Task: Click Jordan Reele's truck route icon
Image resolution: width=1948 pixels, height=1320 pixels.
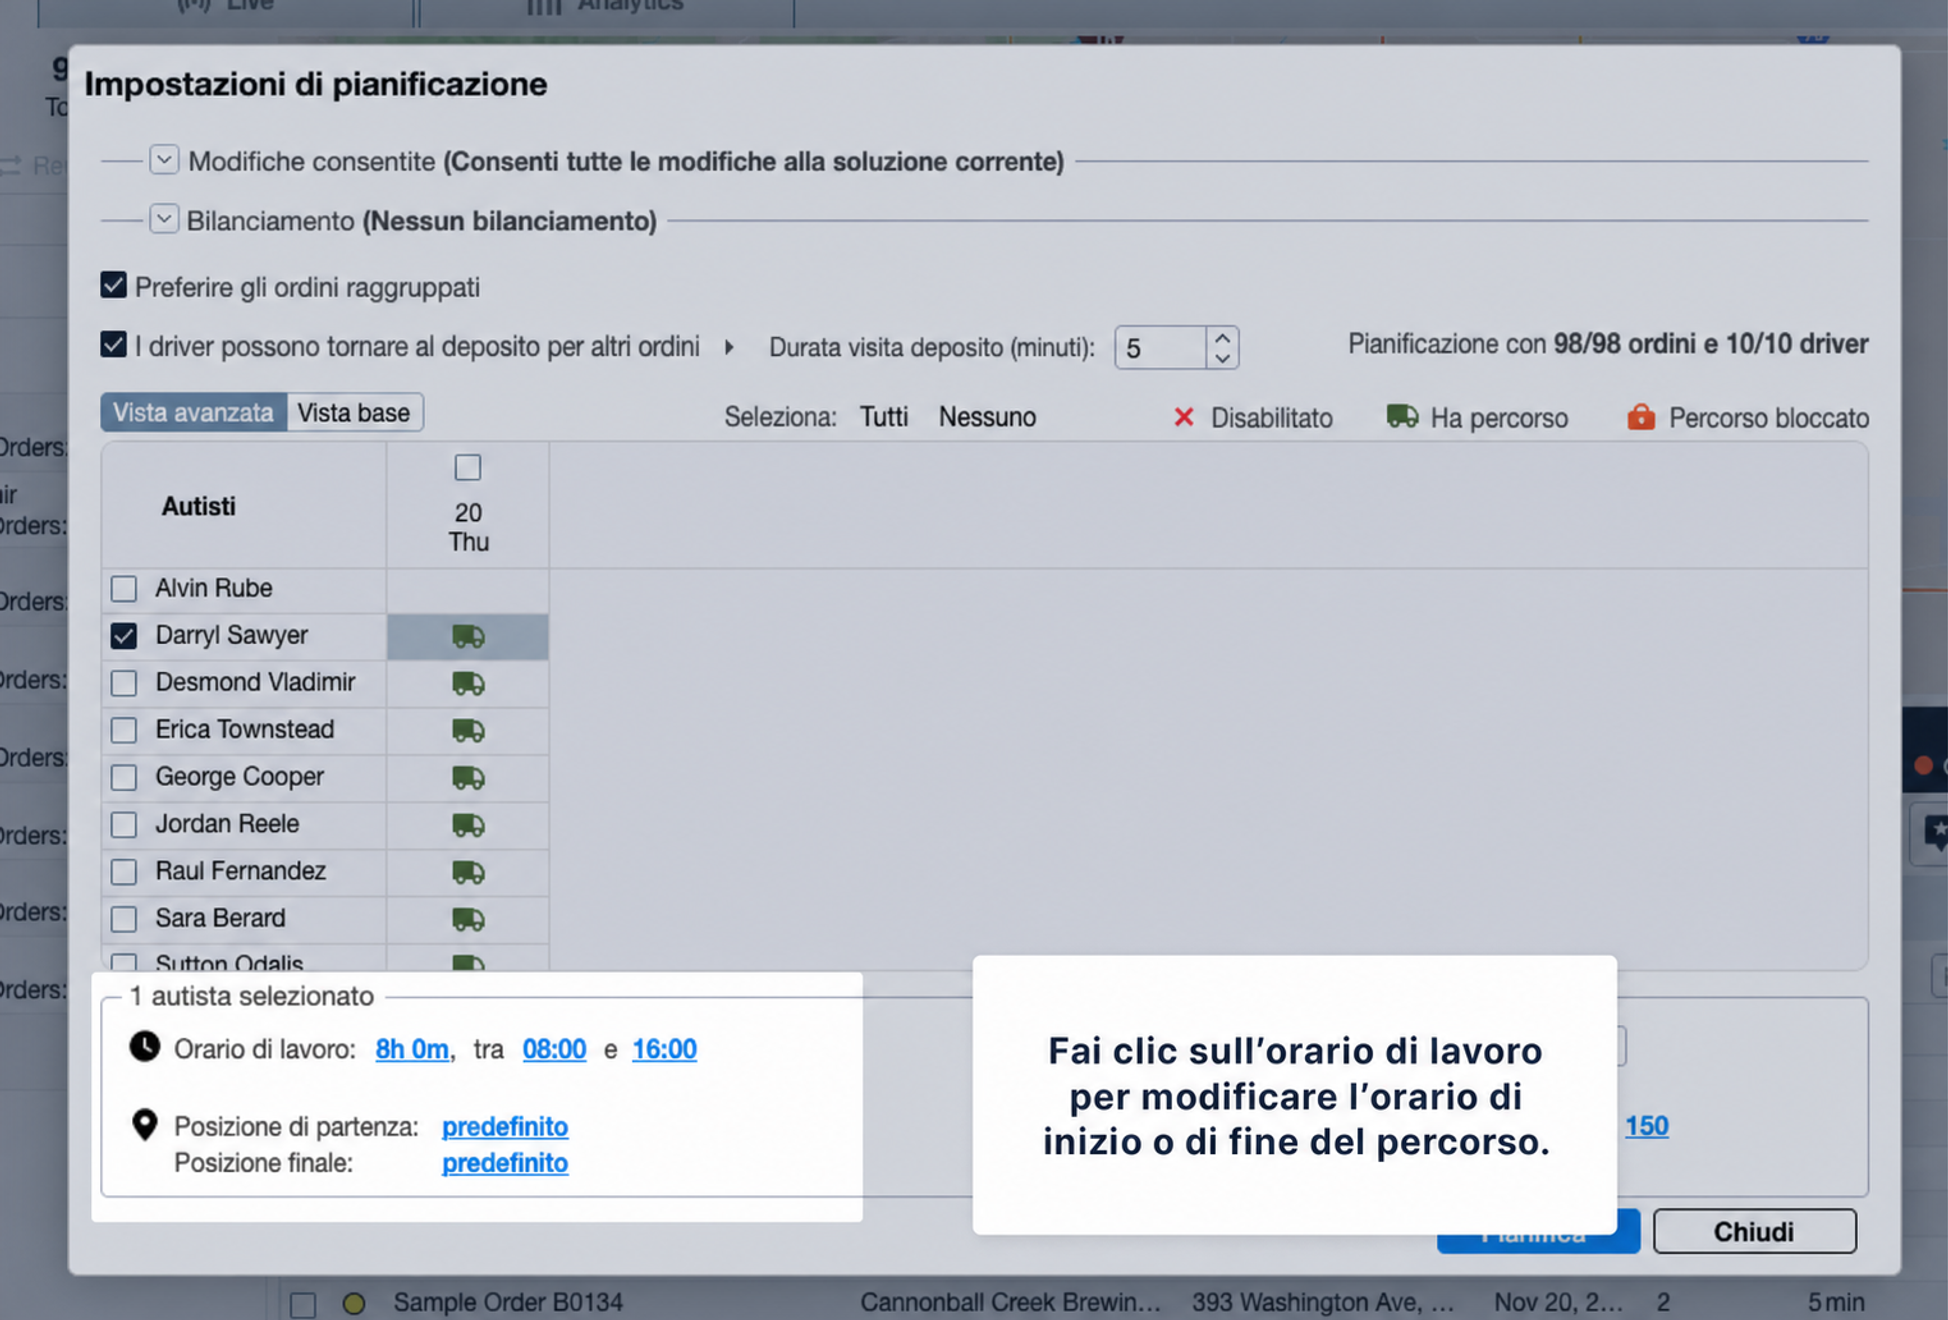Action: tap(468, 824)
